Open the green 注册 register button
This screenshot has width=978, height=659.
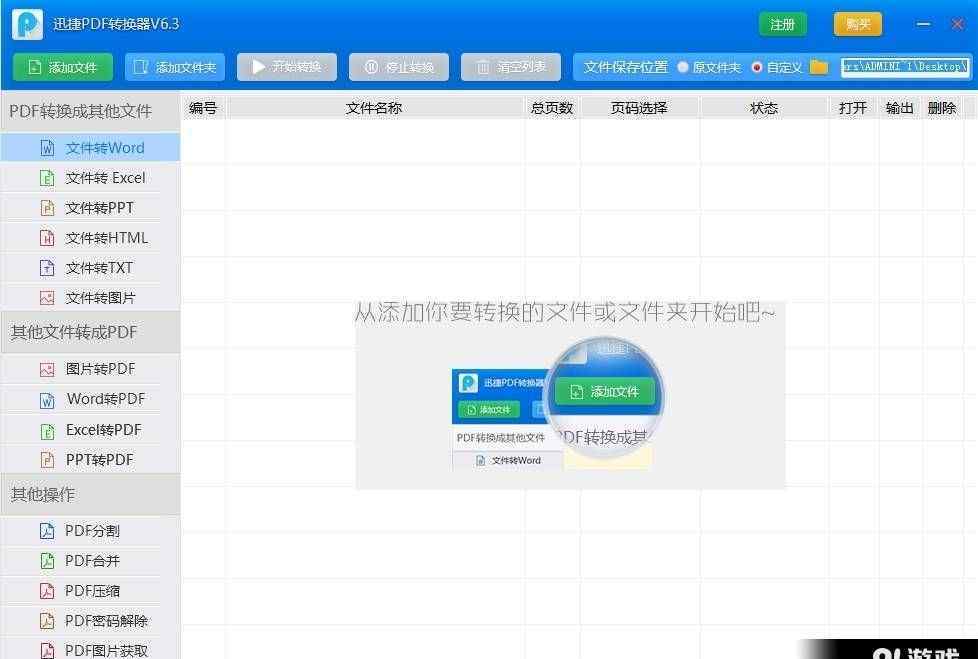click(783, 24)
